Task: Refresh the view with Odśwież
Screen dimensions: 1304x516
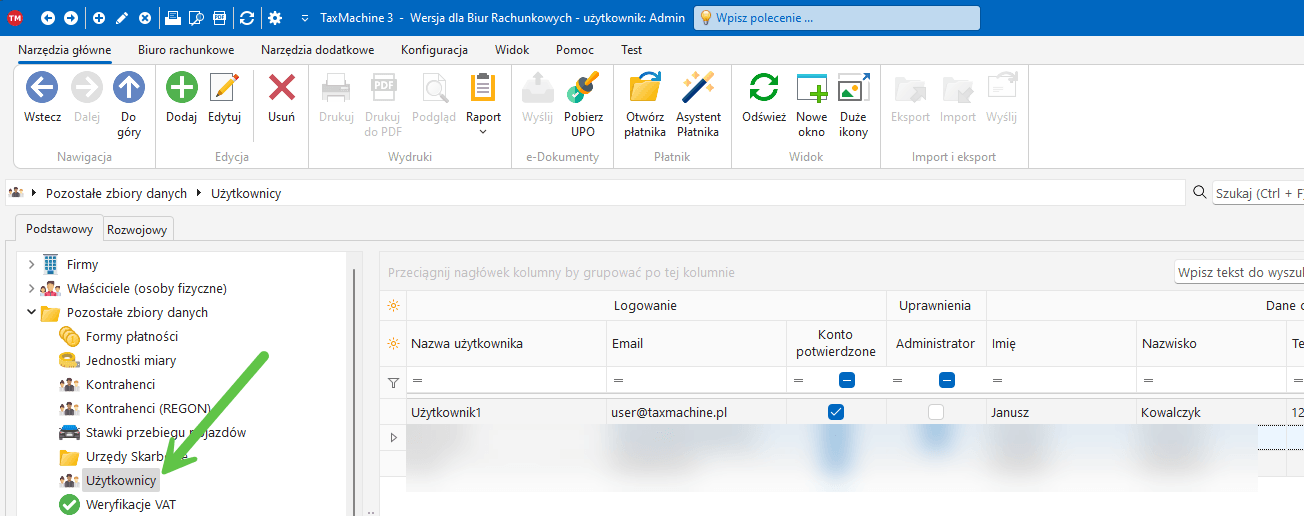Action: pos(764,90)
